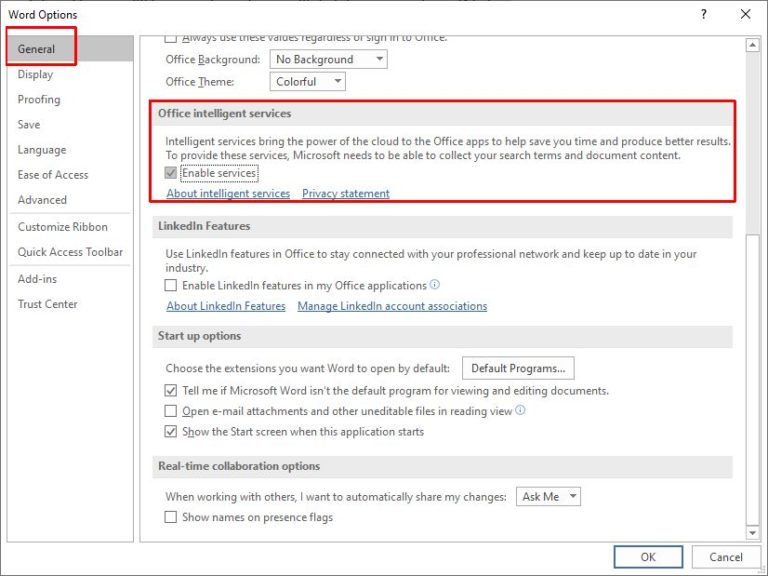Open the Proofing options category
Viewport: 768px width, 576px height.
coord(39,99)
